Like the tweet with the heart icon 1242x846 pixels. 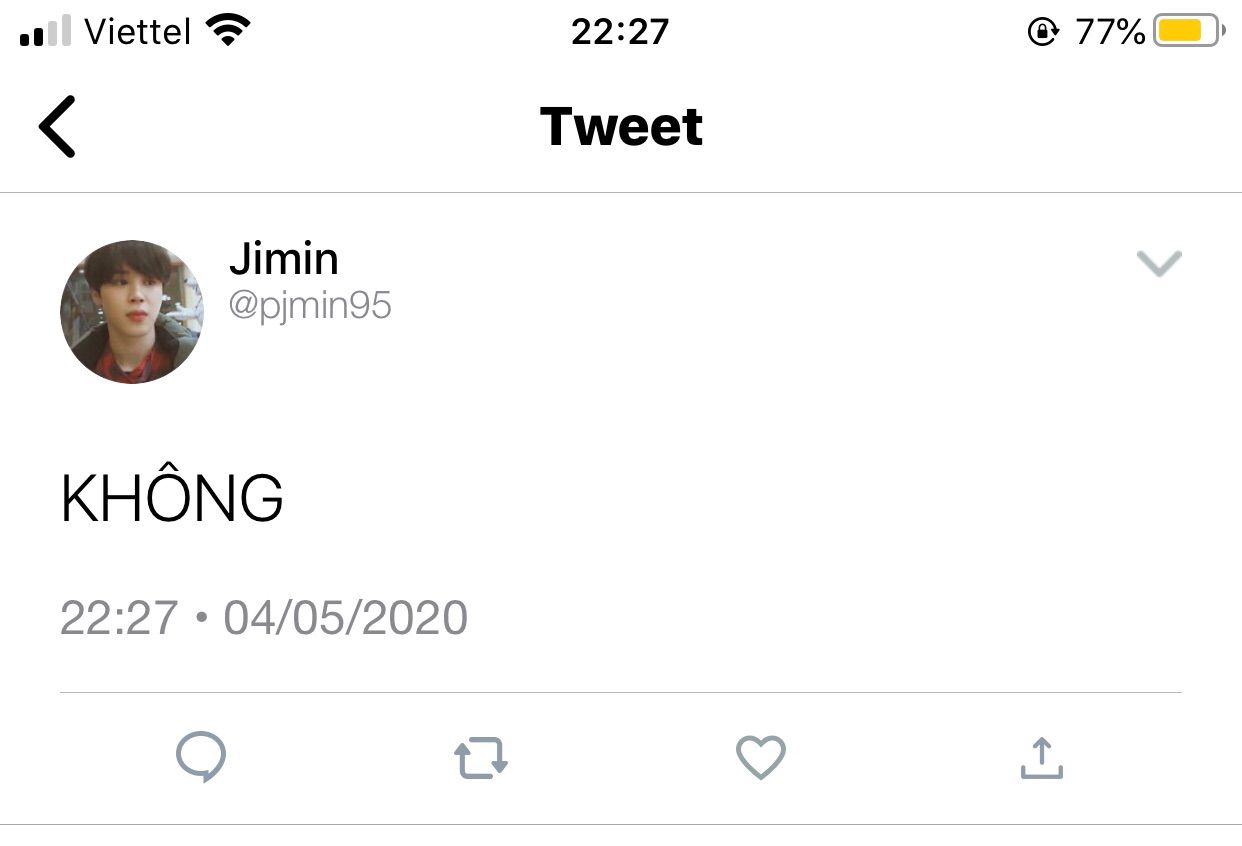(x=761, y=757)
